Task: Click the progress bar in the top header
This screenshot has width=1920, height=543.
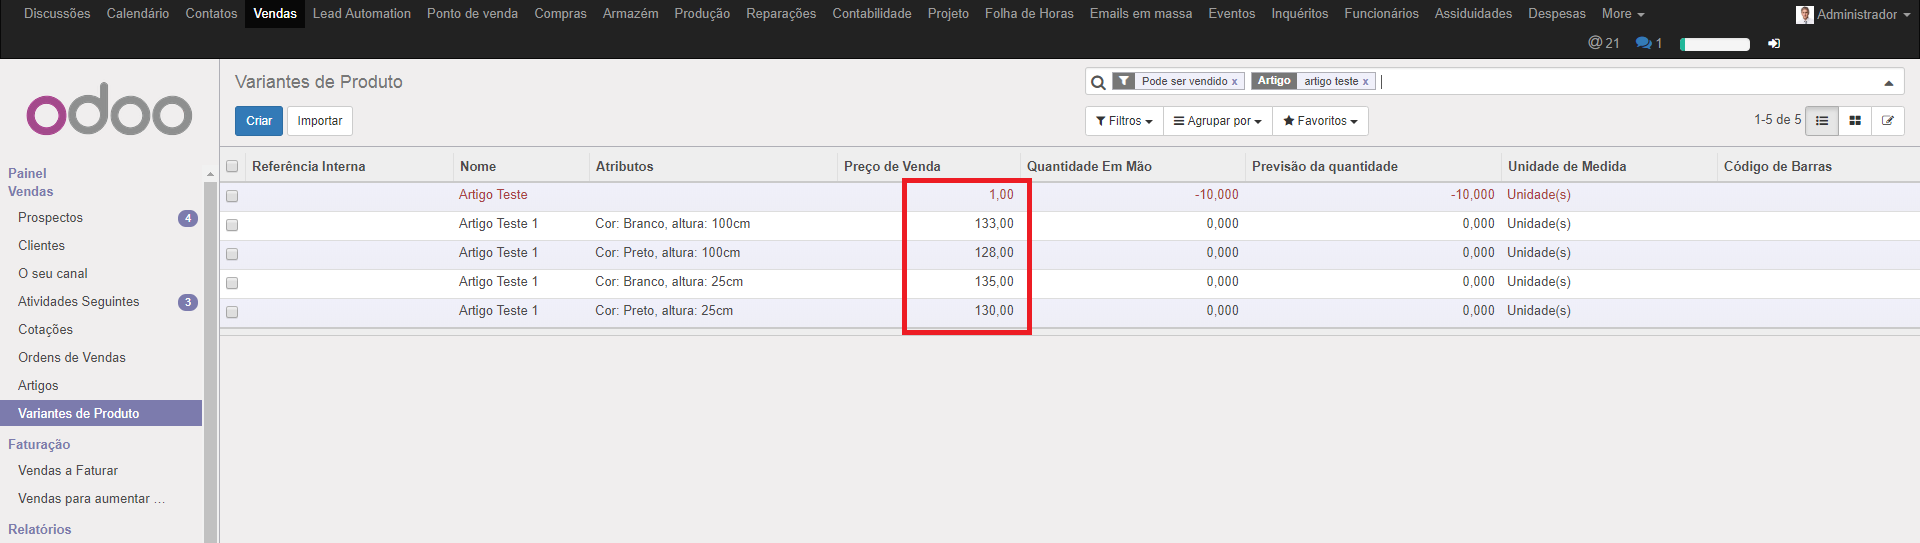Action: point(1715,44)
